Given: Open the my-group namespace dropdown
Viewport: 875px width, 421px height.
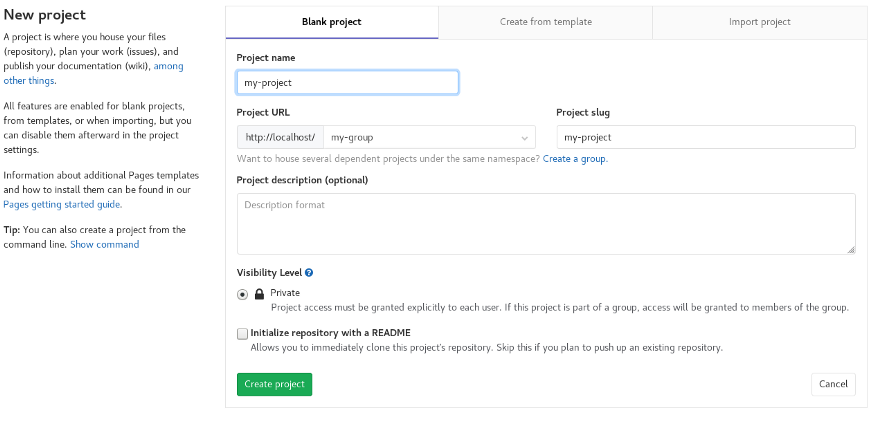Looking at the screenshot, I should tap(428, 137).
